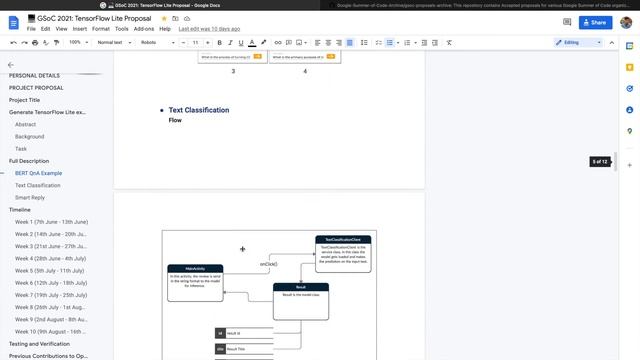This screenshot has height=360, width=640.
Task: Select right align
Action: pyautogui.click(x=339, y=42)
